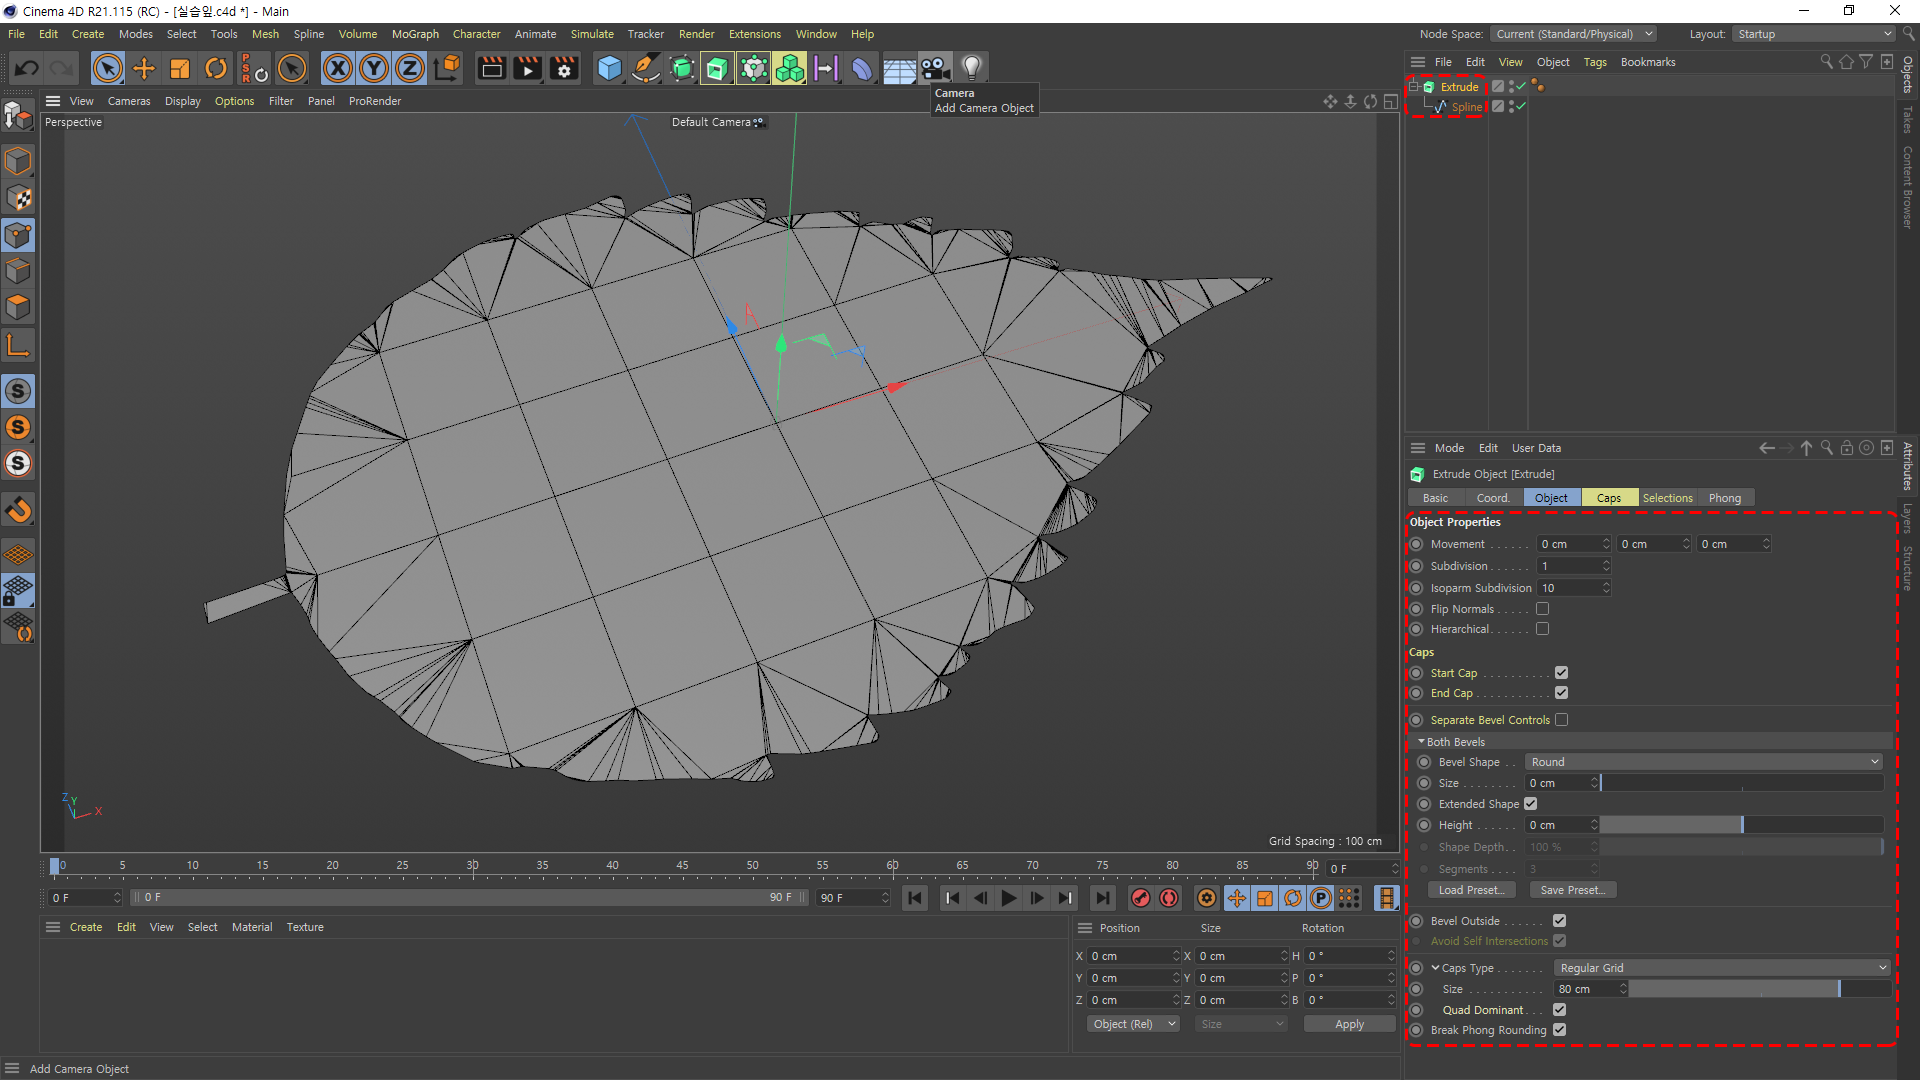
Task: Toggle X-axis lock icon
Action: click(337, 68)
